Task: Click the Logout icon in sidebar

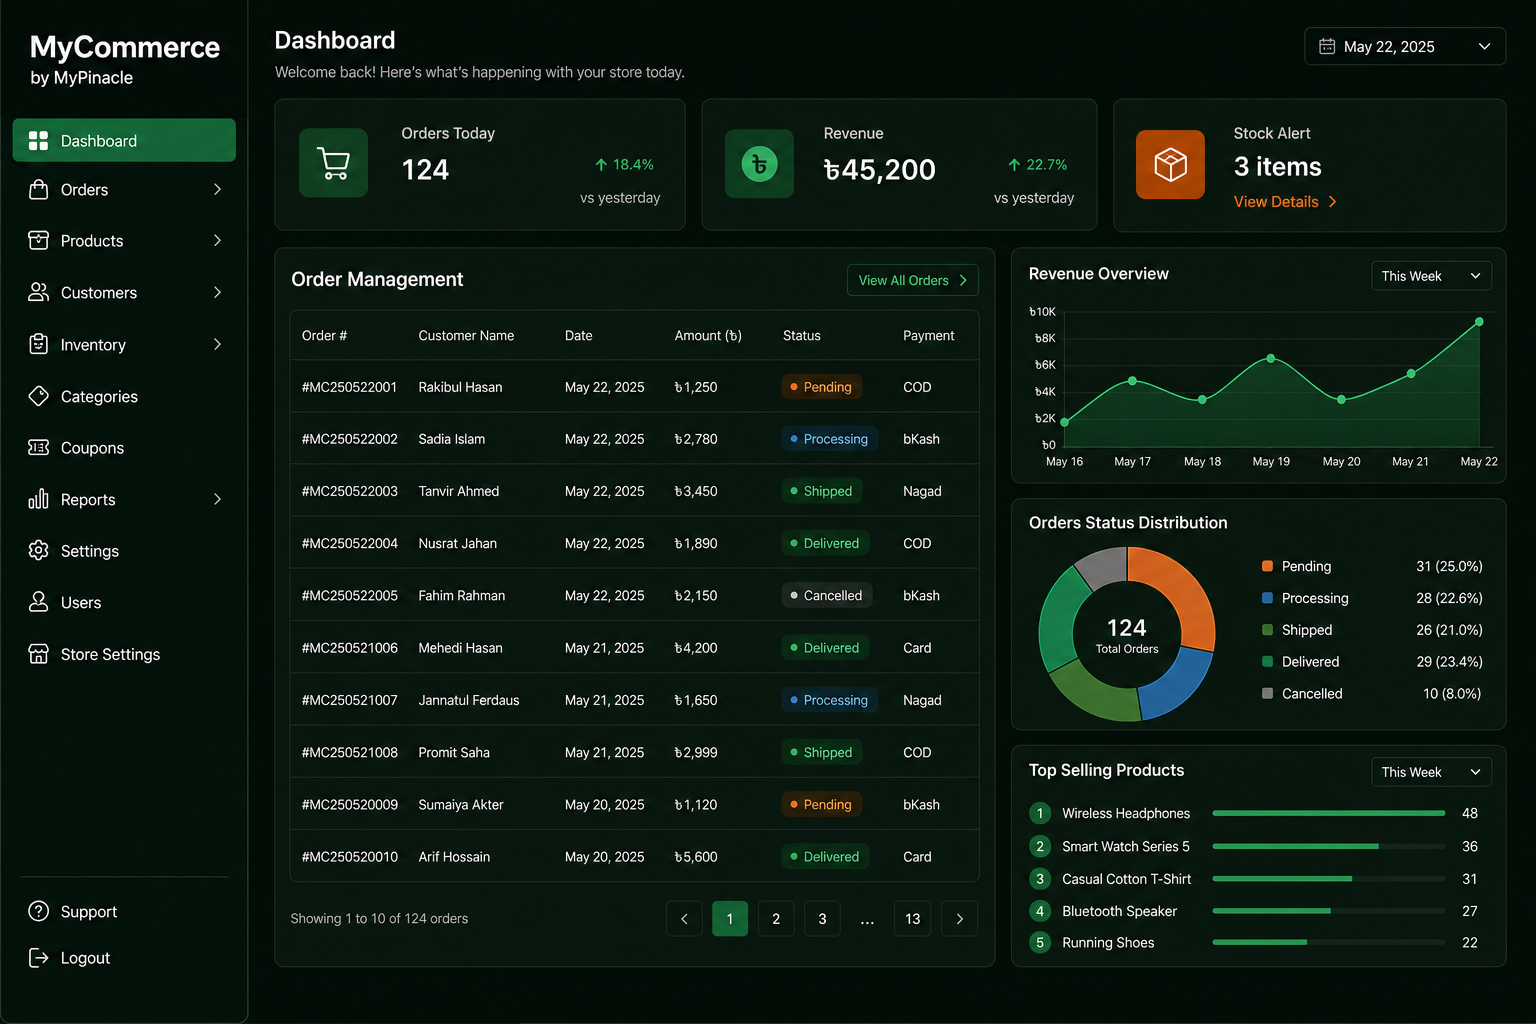Action: 39,958
